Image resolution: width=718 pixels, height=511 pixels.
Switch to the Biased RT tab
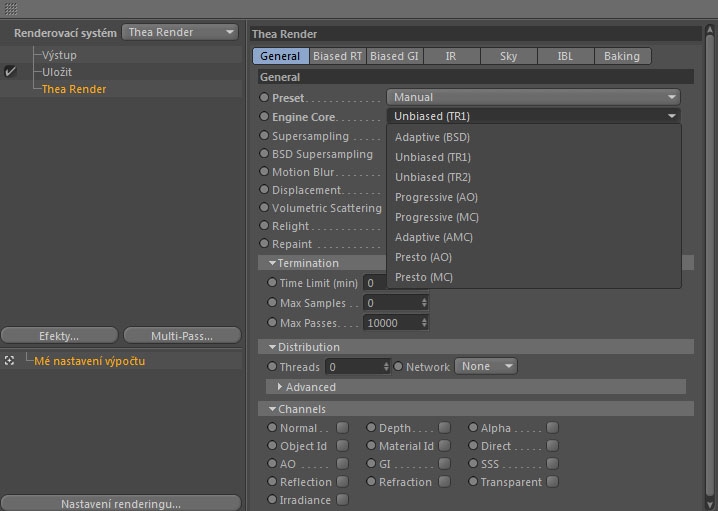[337, 56]
